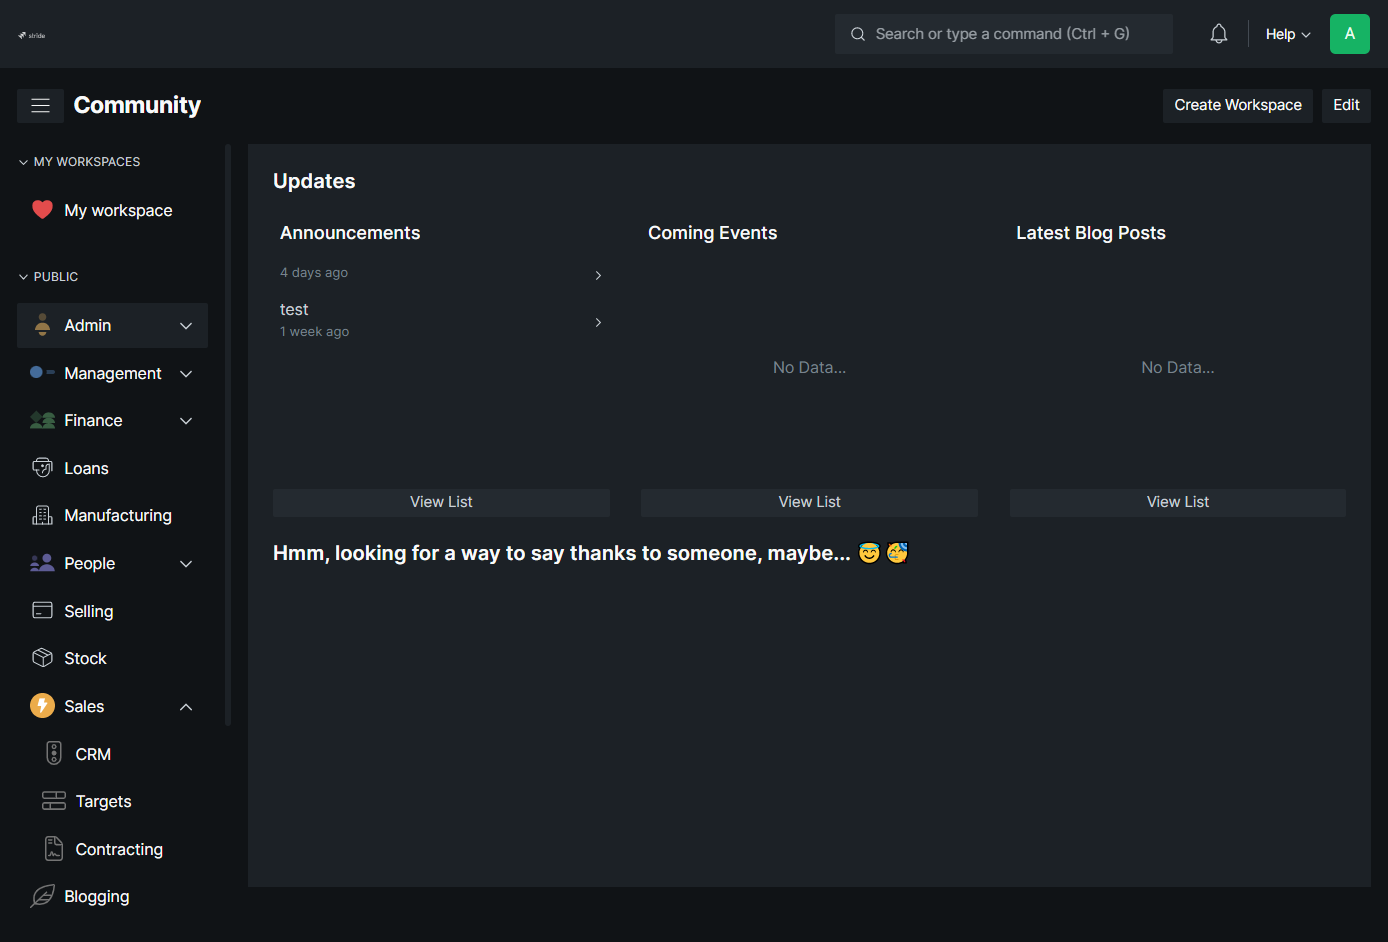This screenshot has width=1388, height=942.
Task: Click the Sales lightning bolt icon
Action: coord(42,706)
